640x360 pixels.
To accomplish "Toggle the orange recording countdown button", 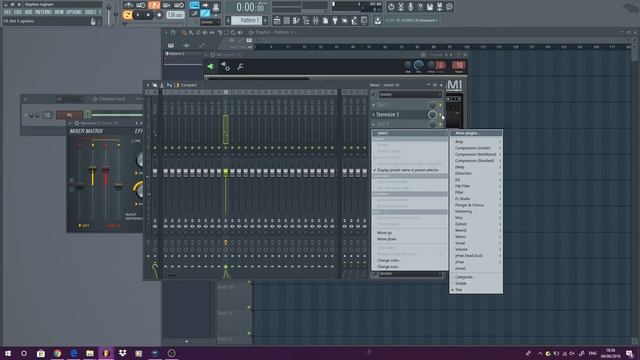I will (154, 5).
